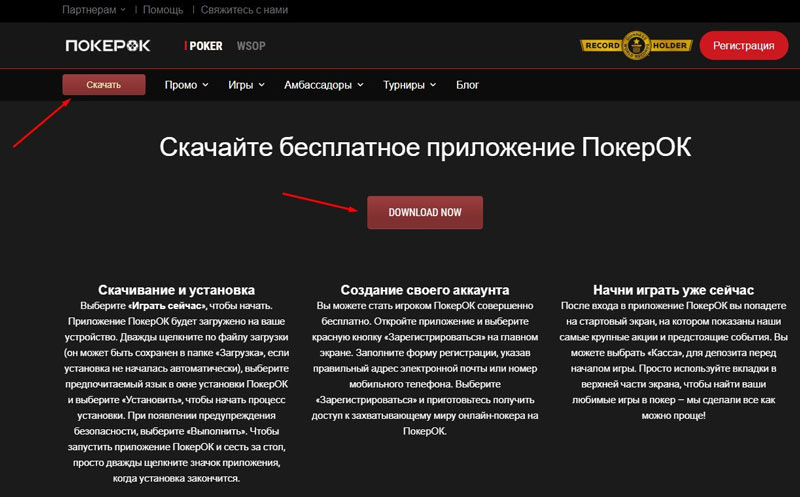Click the page headline Скачайте бесплатное приложение ПокерОК
Image resolution: width=800 pixels, height=497 pixels.
pos(425,147)
